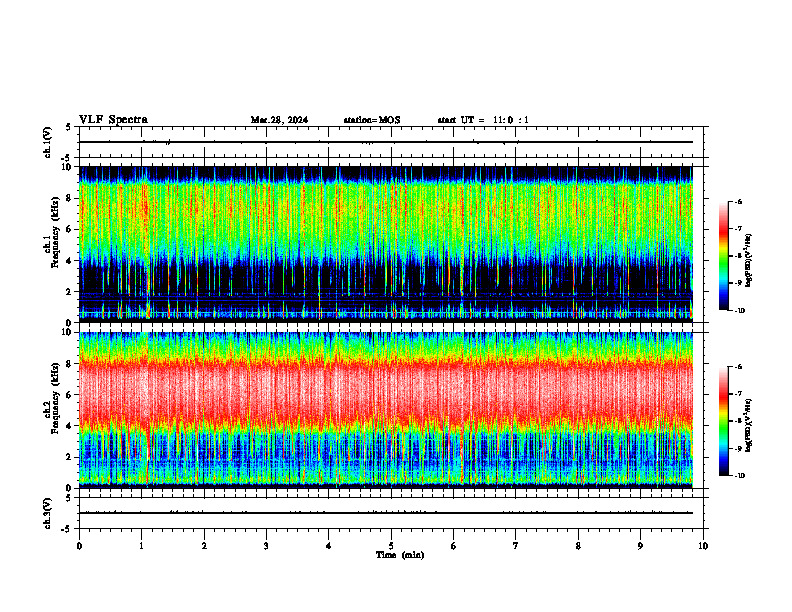Click the ch.1 spectrogram color scale bar
Screen dimensions: 792x612
724,256
